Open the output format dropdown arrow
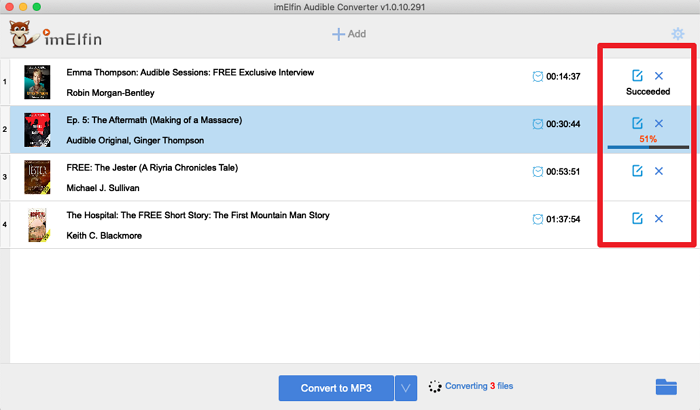 pyautogui.click(x=406, y=388)
